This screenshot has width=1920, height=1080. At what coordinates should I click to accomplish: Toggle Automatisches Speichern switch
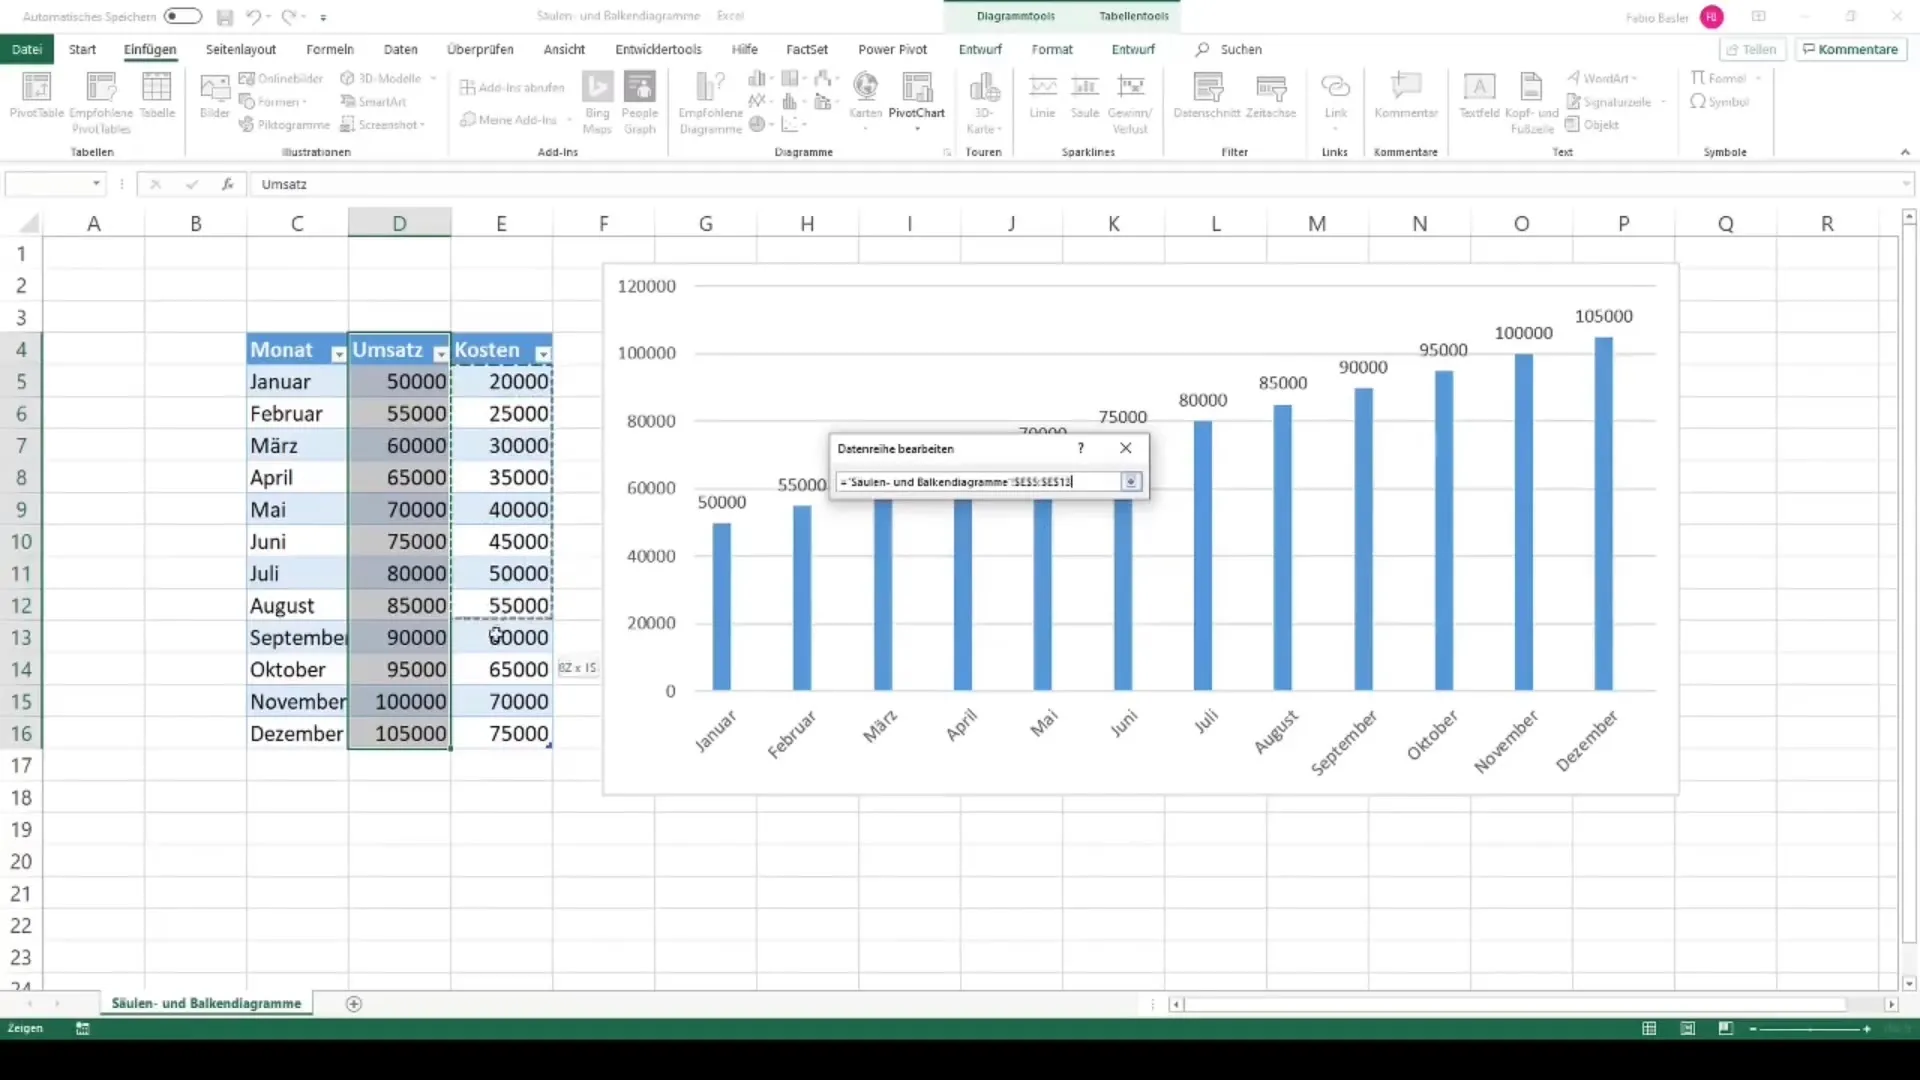(182, 16)
